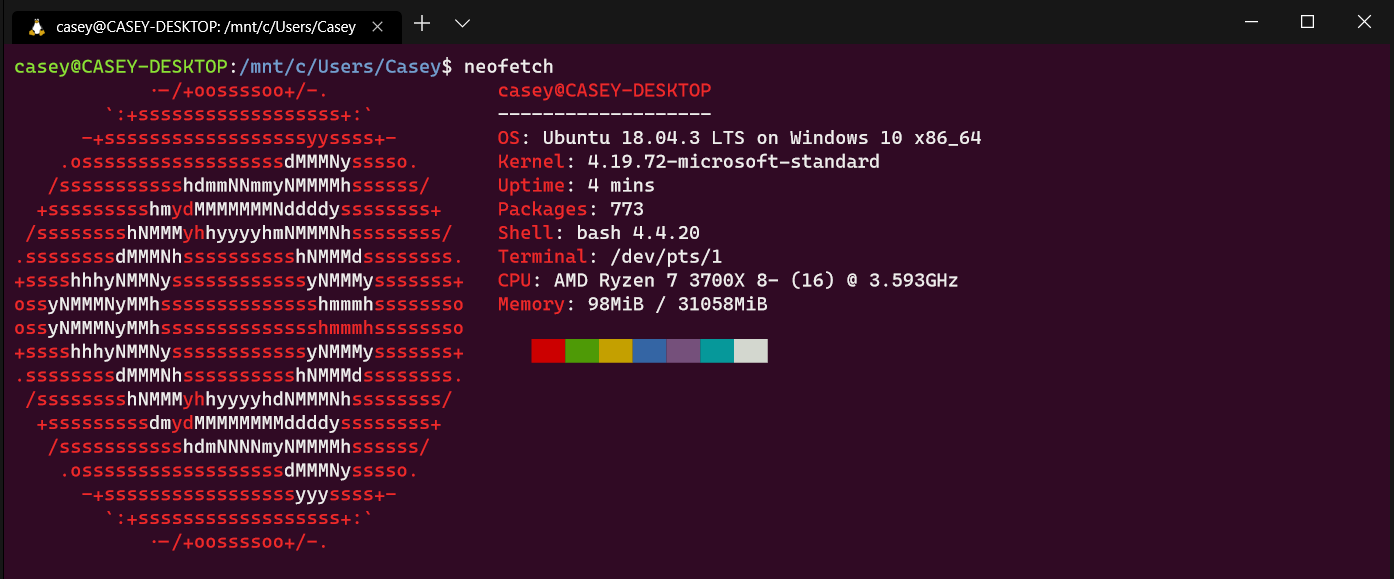Maximize the terminal window
The width and height of the screenshot is (1394, 579).
[x=1307, y=21]
